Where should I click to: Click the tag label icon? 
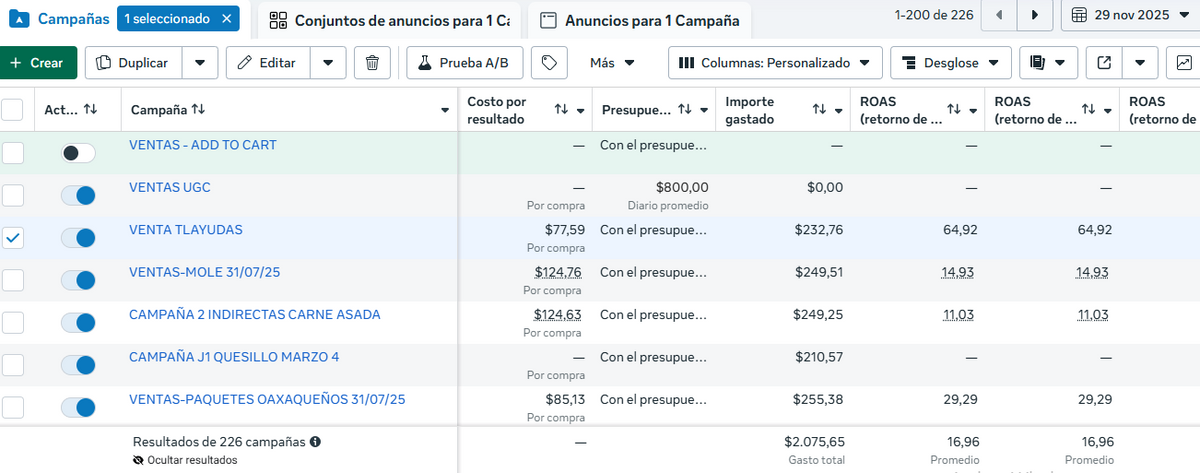coord(549,63)
